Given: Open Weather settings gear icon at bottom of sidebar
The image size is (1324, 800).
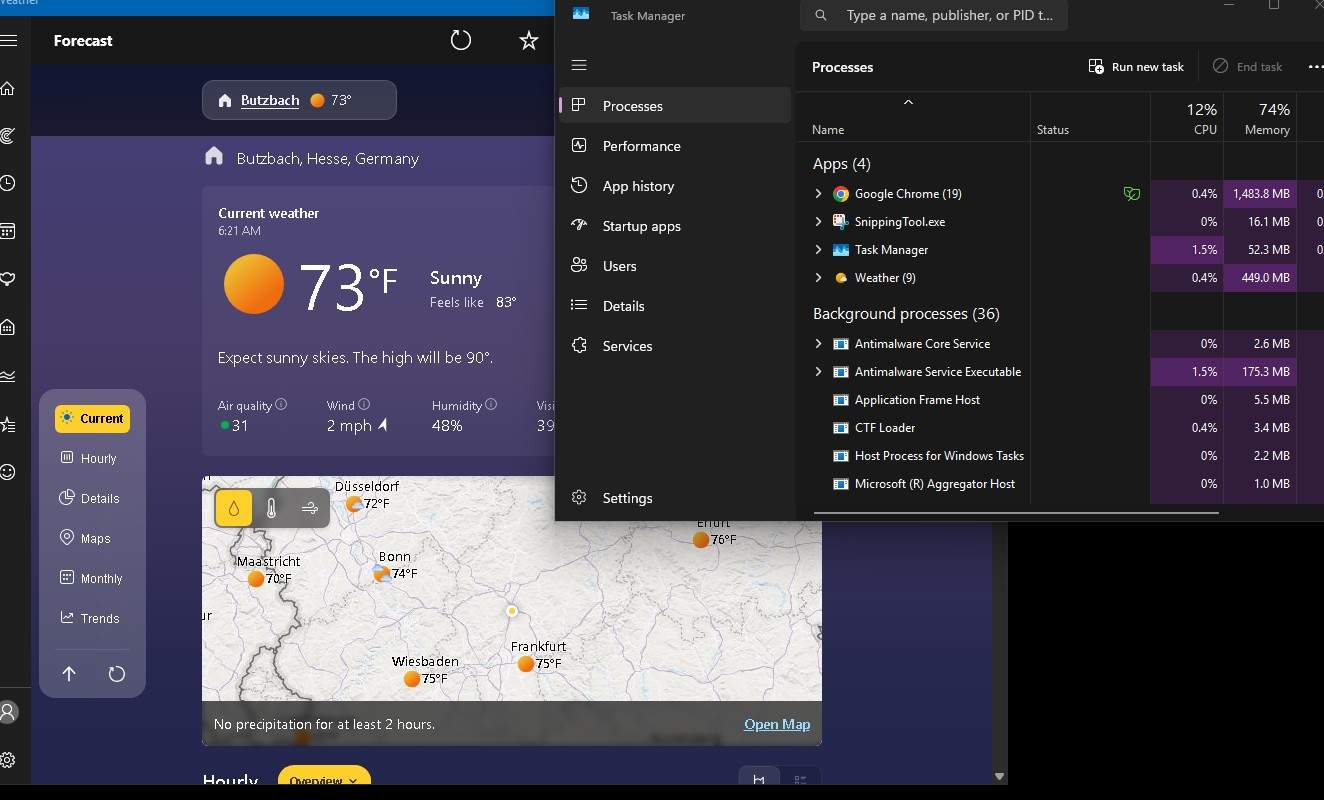Looking at the screenshot, I should [7, 760].
